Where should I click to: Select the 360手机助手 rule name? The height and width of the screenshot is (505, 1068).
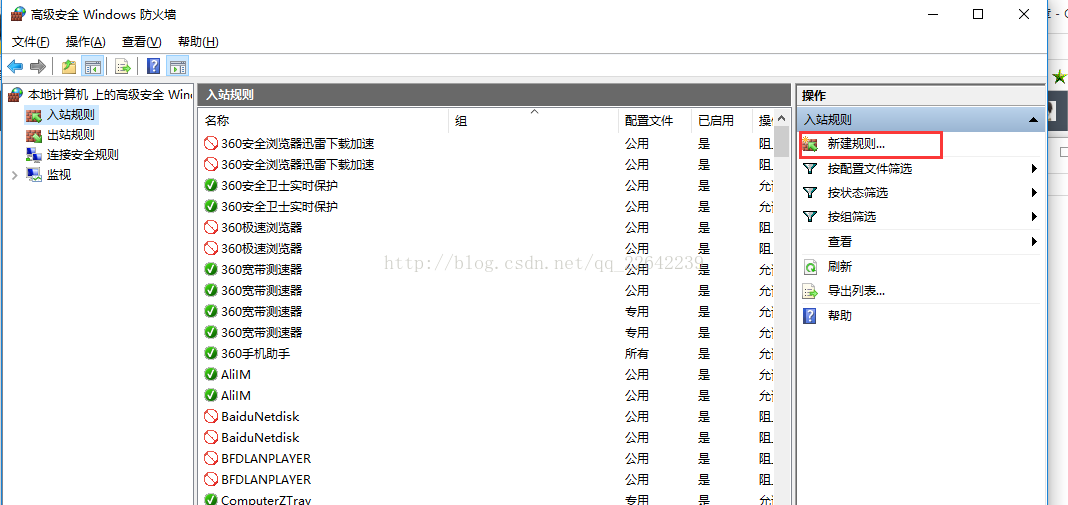(x=256, y=353)
